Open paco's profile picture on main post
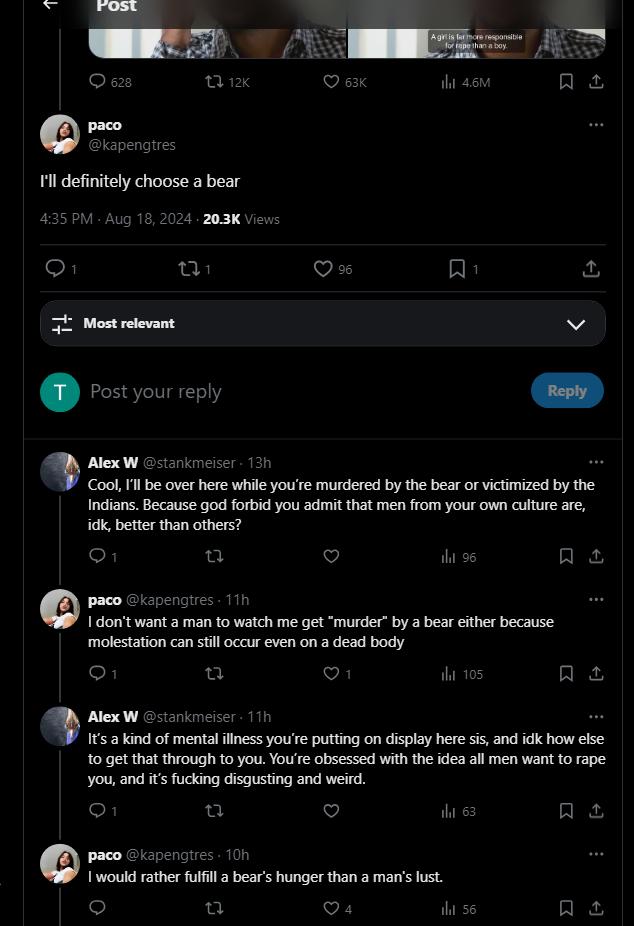The image size is (634, 926). pos(60,135)
